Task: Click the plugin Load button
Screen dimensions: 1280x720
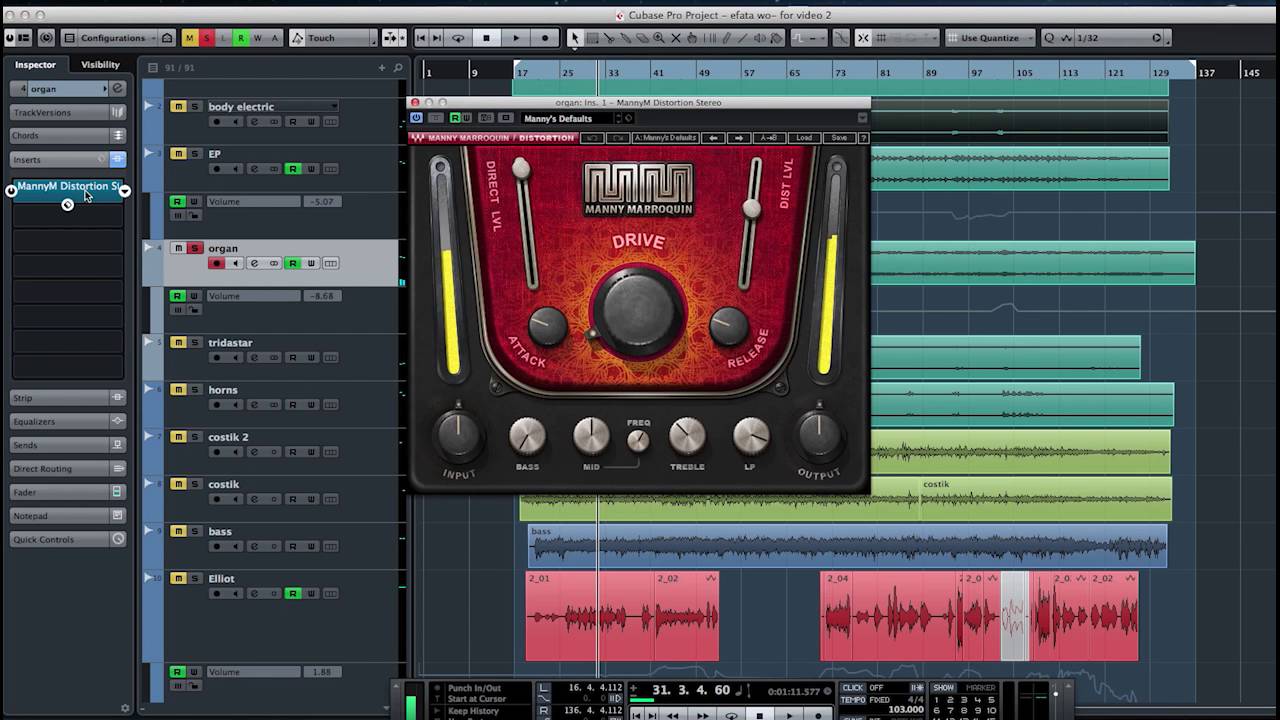Action: (x=804, y=138)
